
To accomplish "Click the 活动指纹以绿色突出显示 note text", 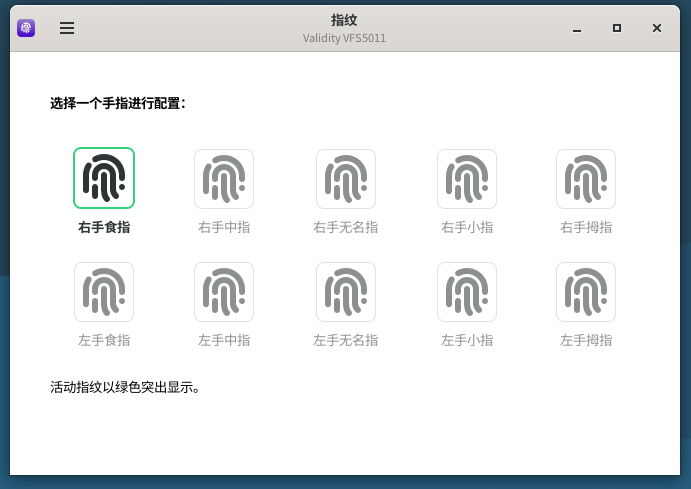I will (x=126, y=386).
